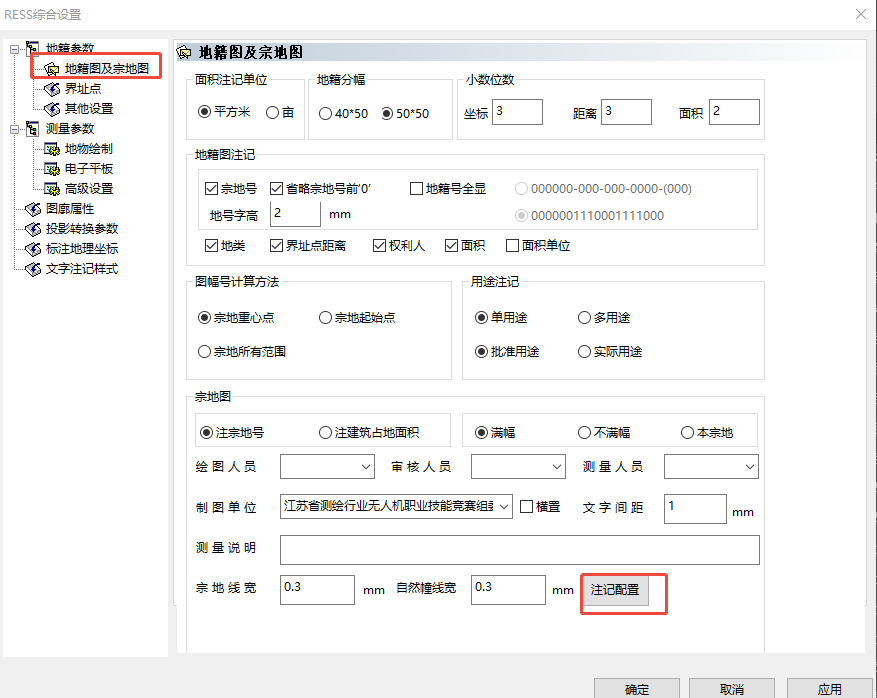This screenshot has height=698, width=877.
Task: Toggle the 面积 annotation checkbox
Action: click(451, 246)
